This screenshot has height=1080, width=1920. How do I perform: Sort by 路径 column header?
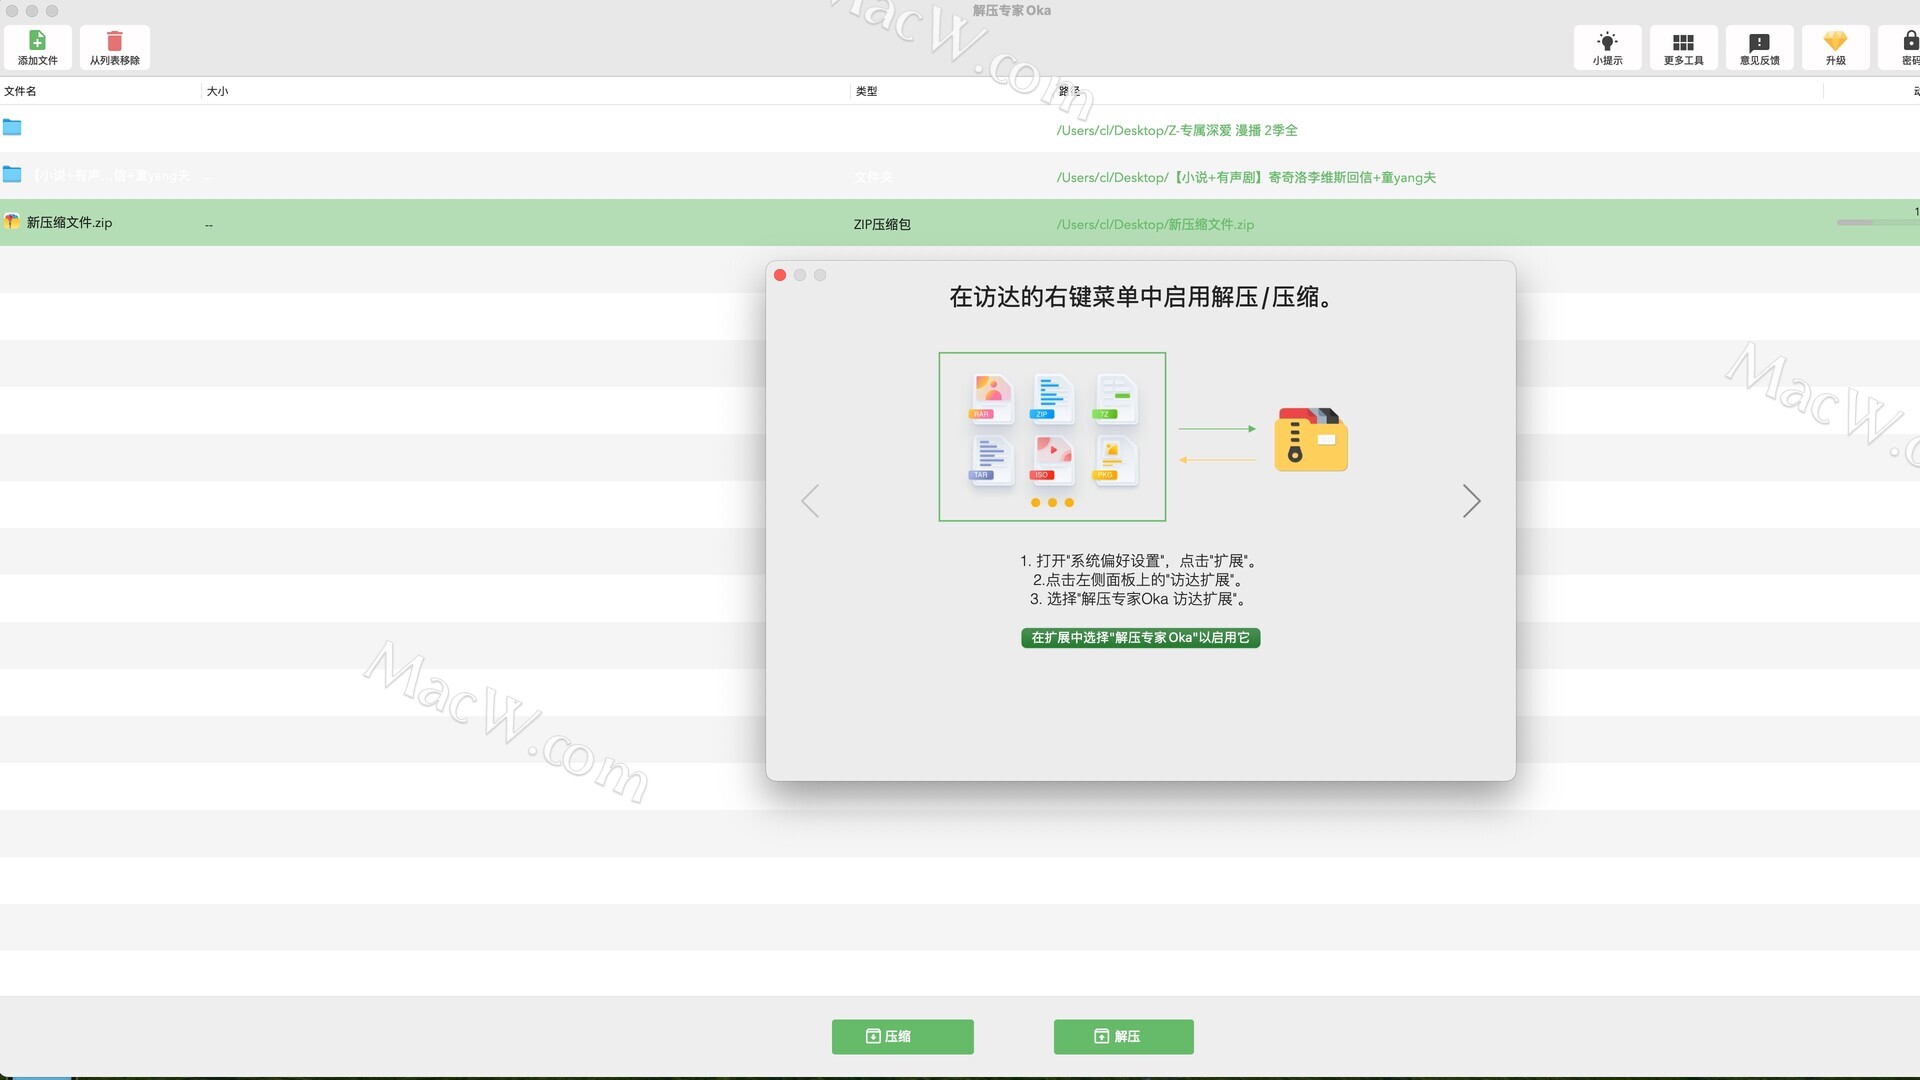(1069, 91)
